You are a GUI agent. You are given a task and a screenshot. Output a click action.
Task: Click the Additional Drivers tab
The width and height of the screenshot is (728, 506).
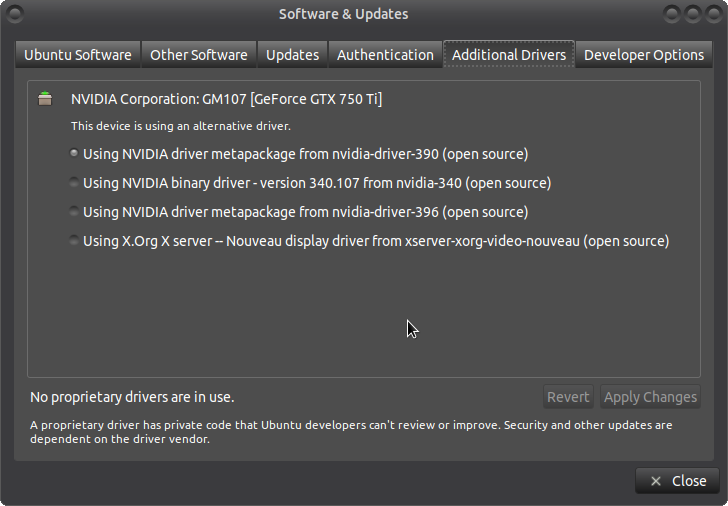pyautogui.click(x=509, y=54)
